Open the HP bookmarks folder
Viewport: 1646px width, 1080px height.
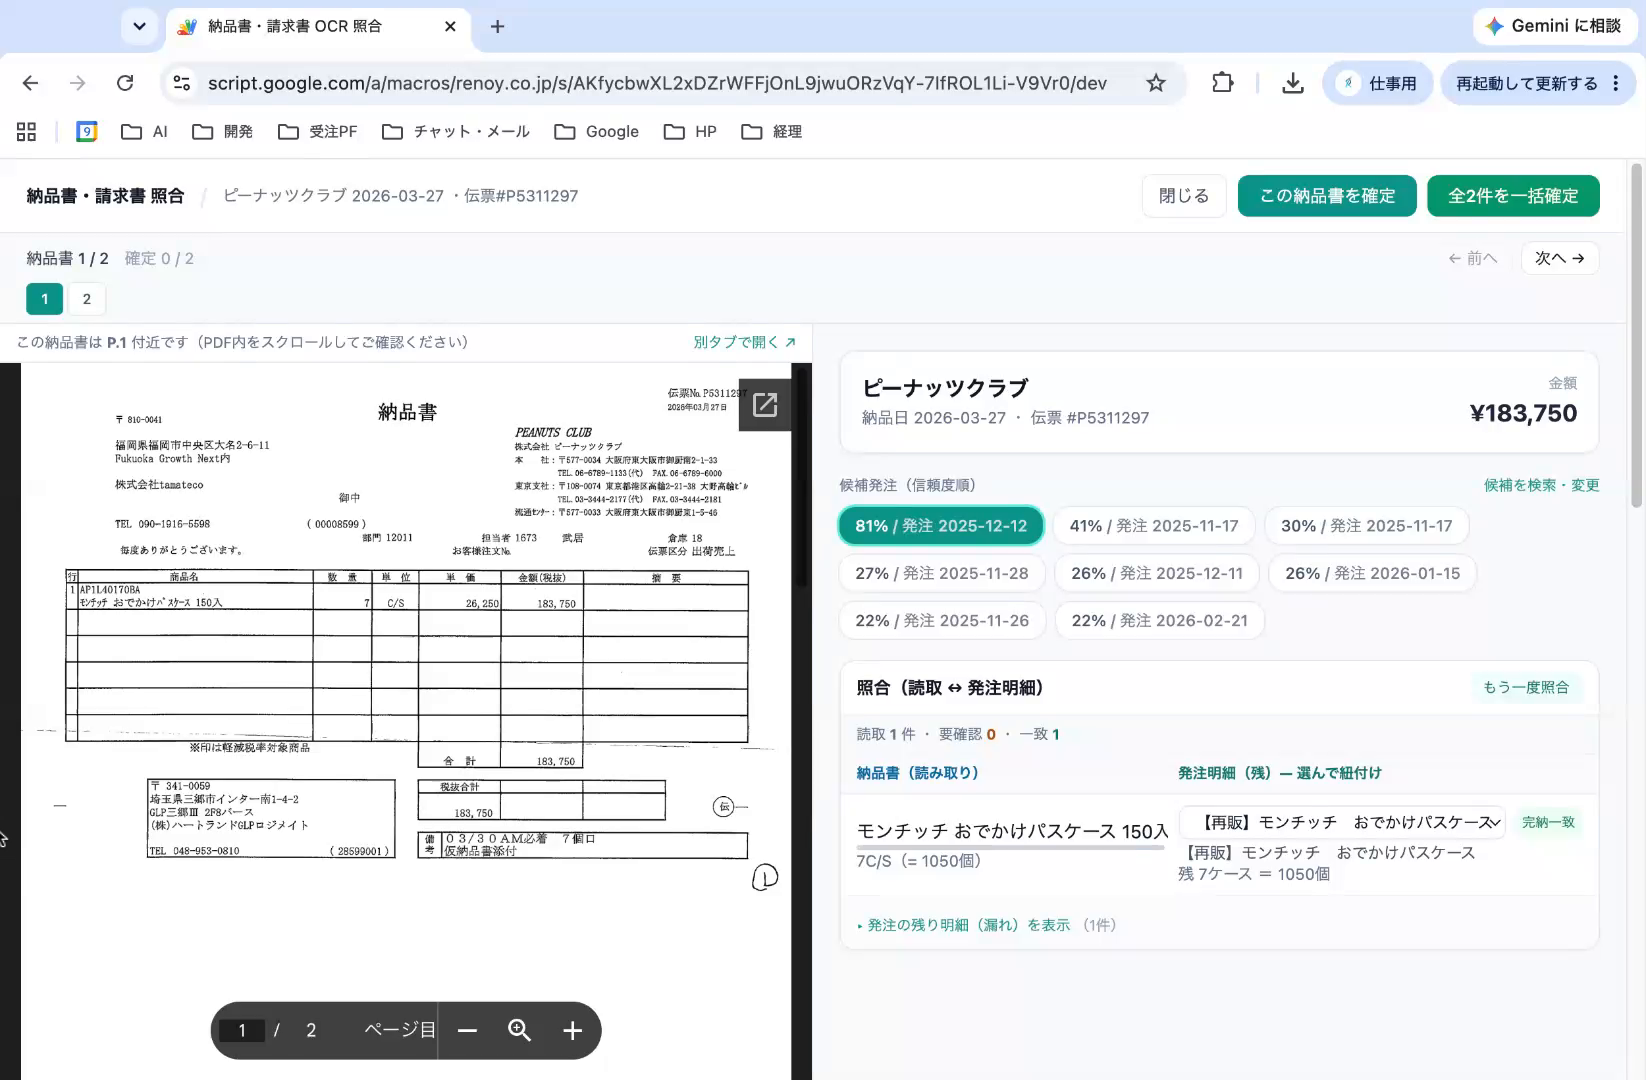point(690,131)
